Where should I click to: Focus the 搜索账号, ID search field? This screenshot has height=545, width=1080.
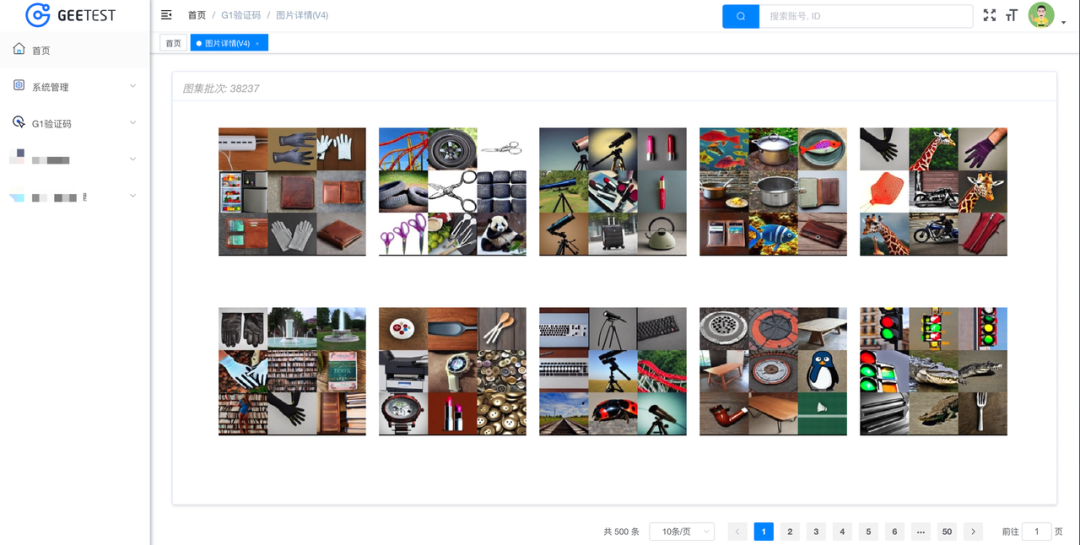(x=866, y=16)
